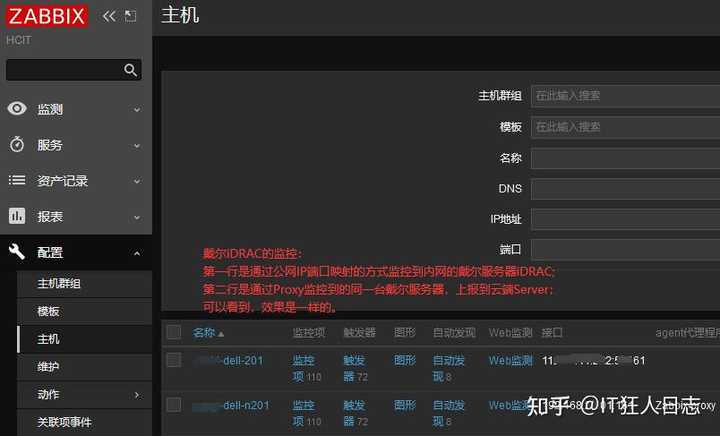The height and width of the screenshot is (436, 720).
Task: Open Web监测 for dell-201
Action: tap(511, 360)
